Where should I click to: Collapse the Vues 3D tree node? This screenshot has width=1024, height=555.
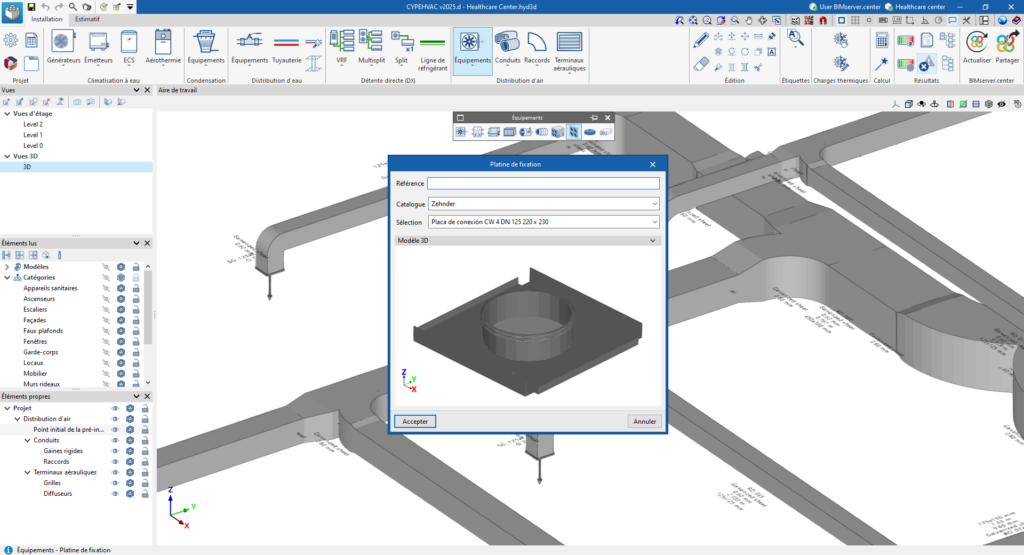[x=7, y=157]
